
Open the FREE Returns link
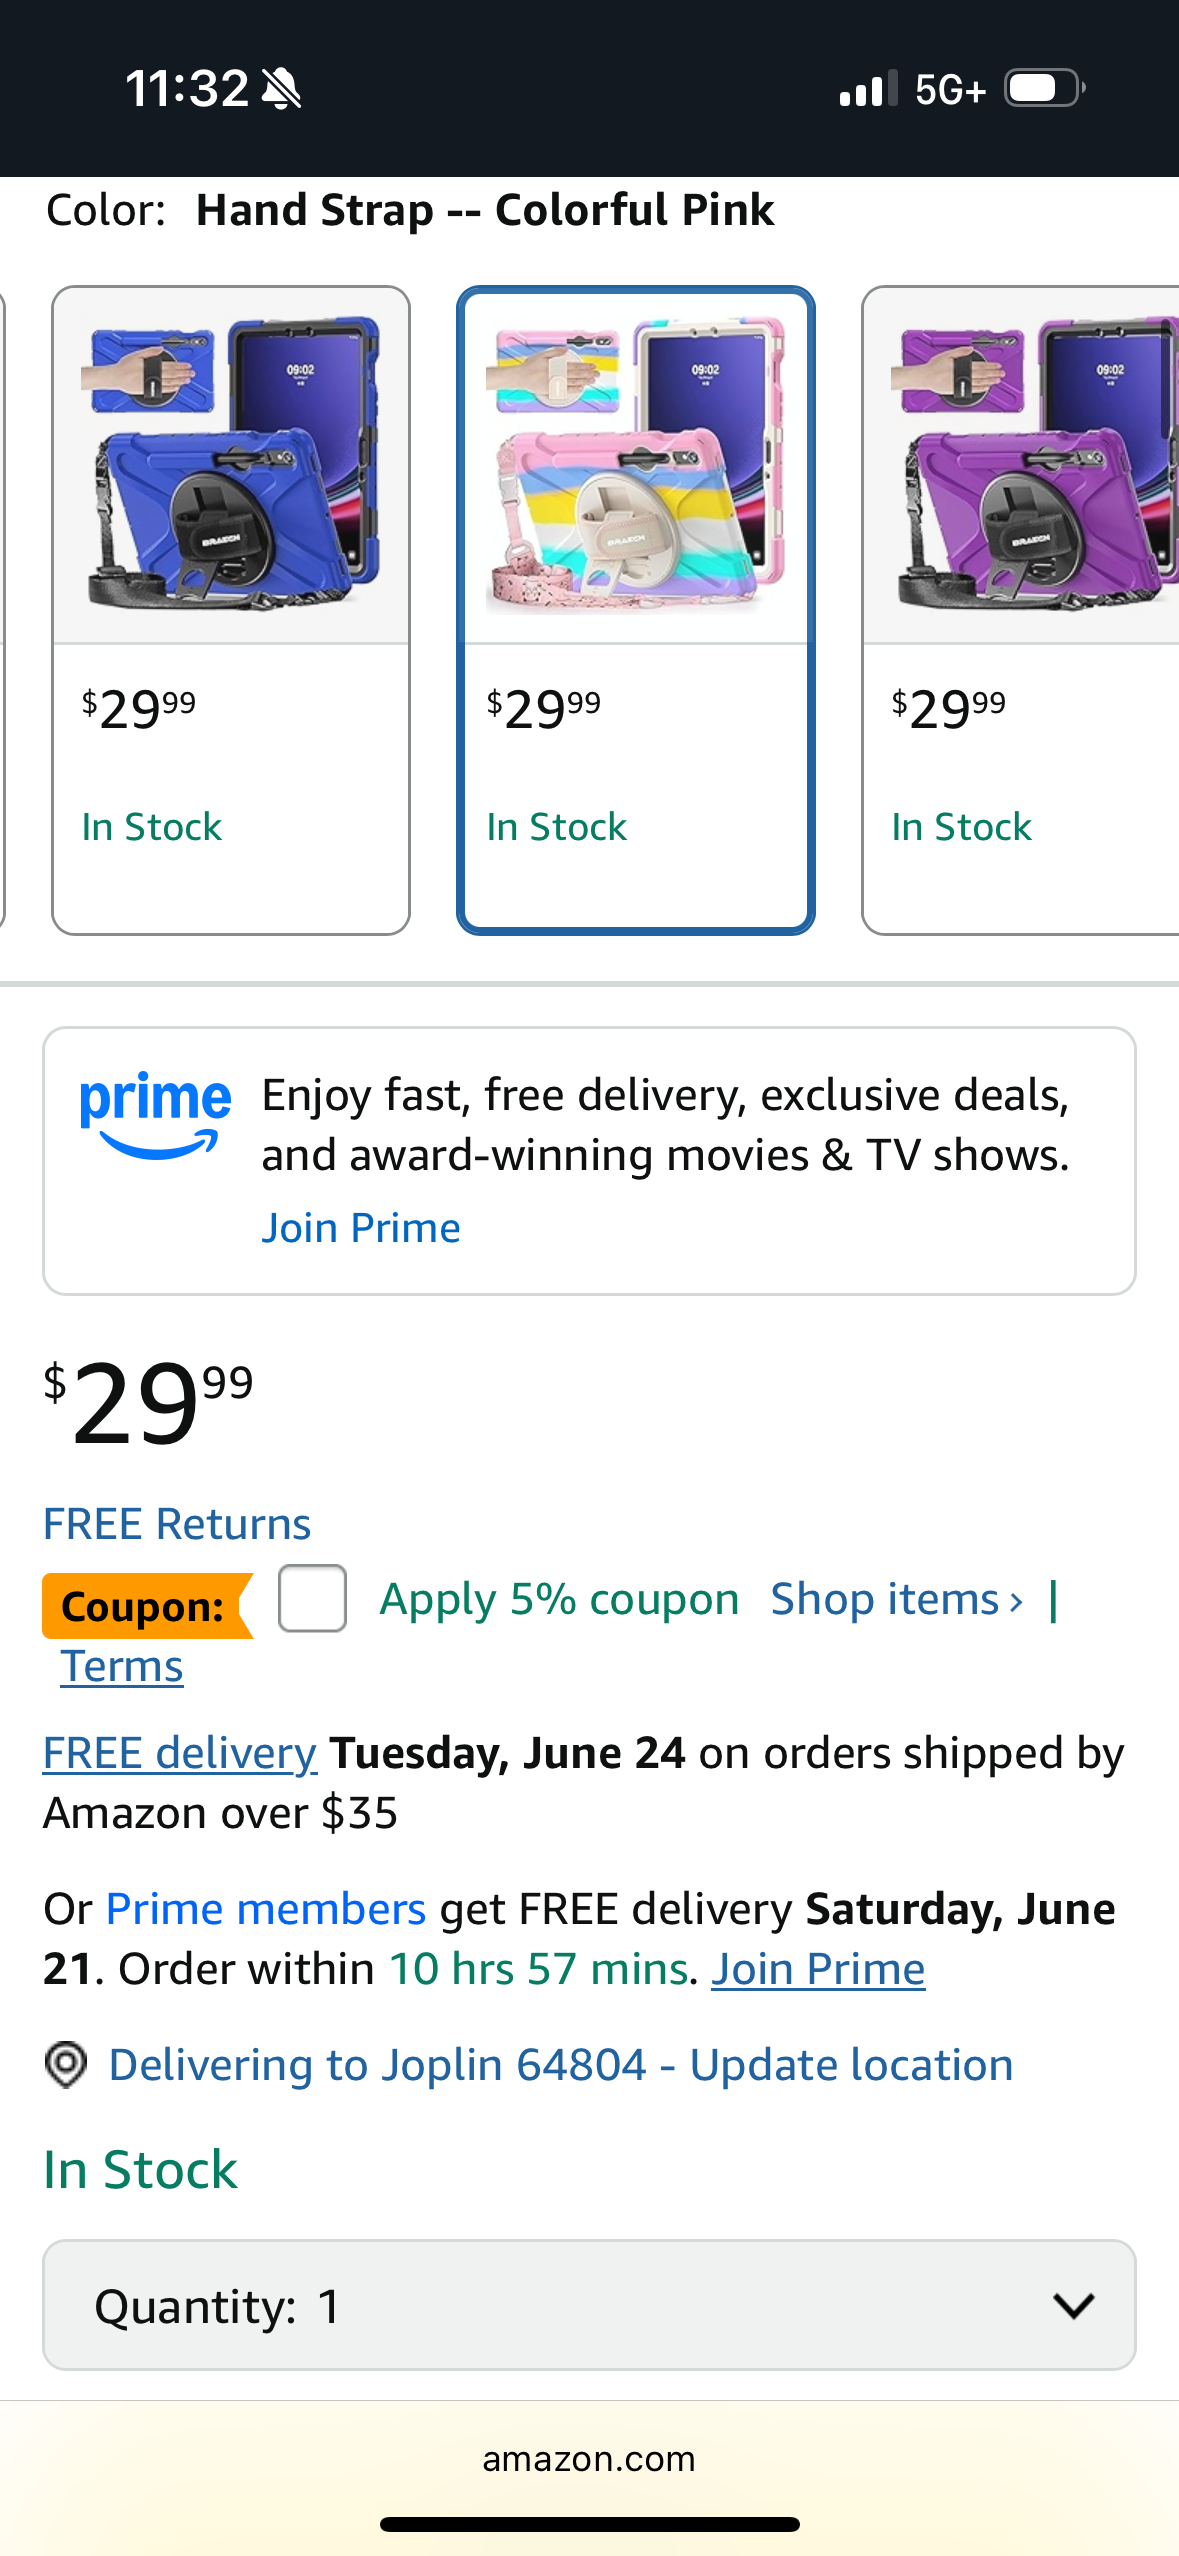[177, 1524]
